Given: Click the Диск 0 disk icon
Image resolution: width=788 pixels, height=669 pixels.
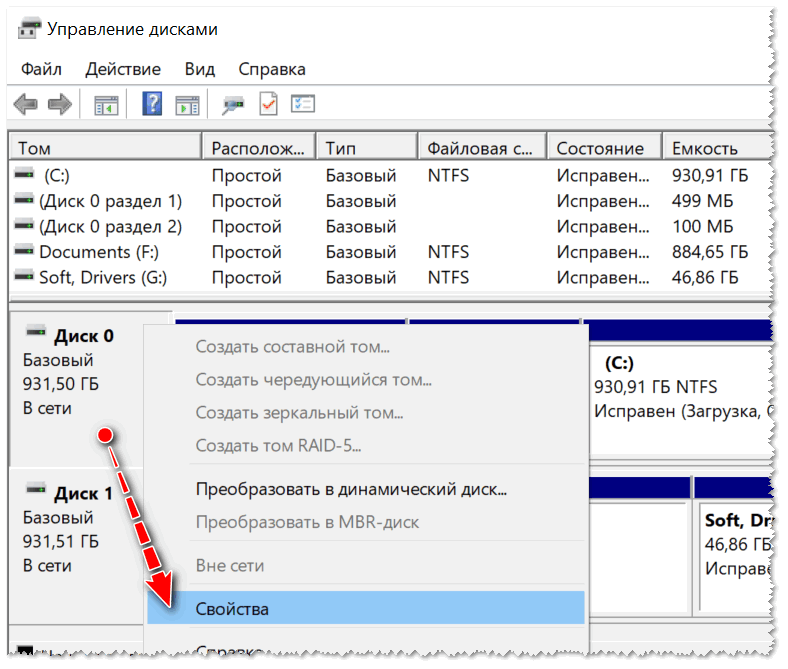Looking at the screenshot, I should coord(36,332).
